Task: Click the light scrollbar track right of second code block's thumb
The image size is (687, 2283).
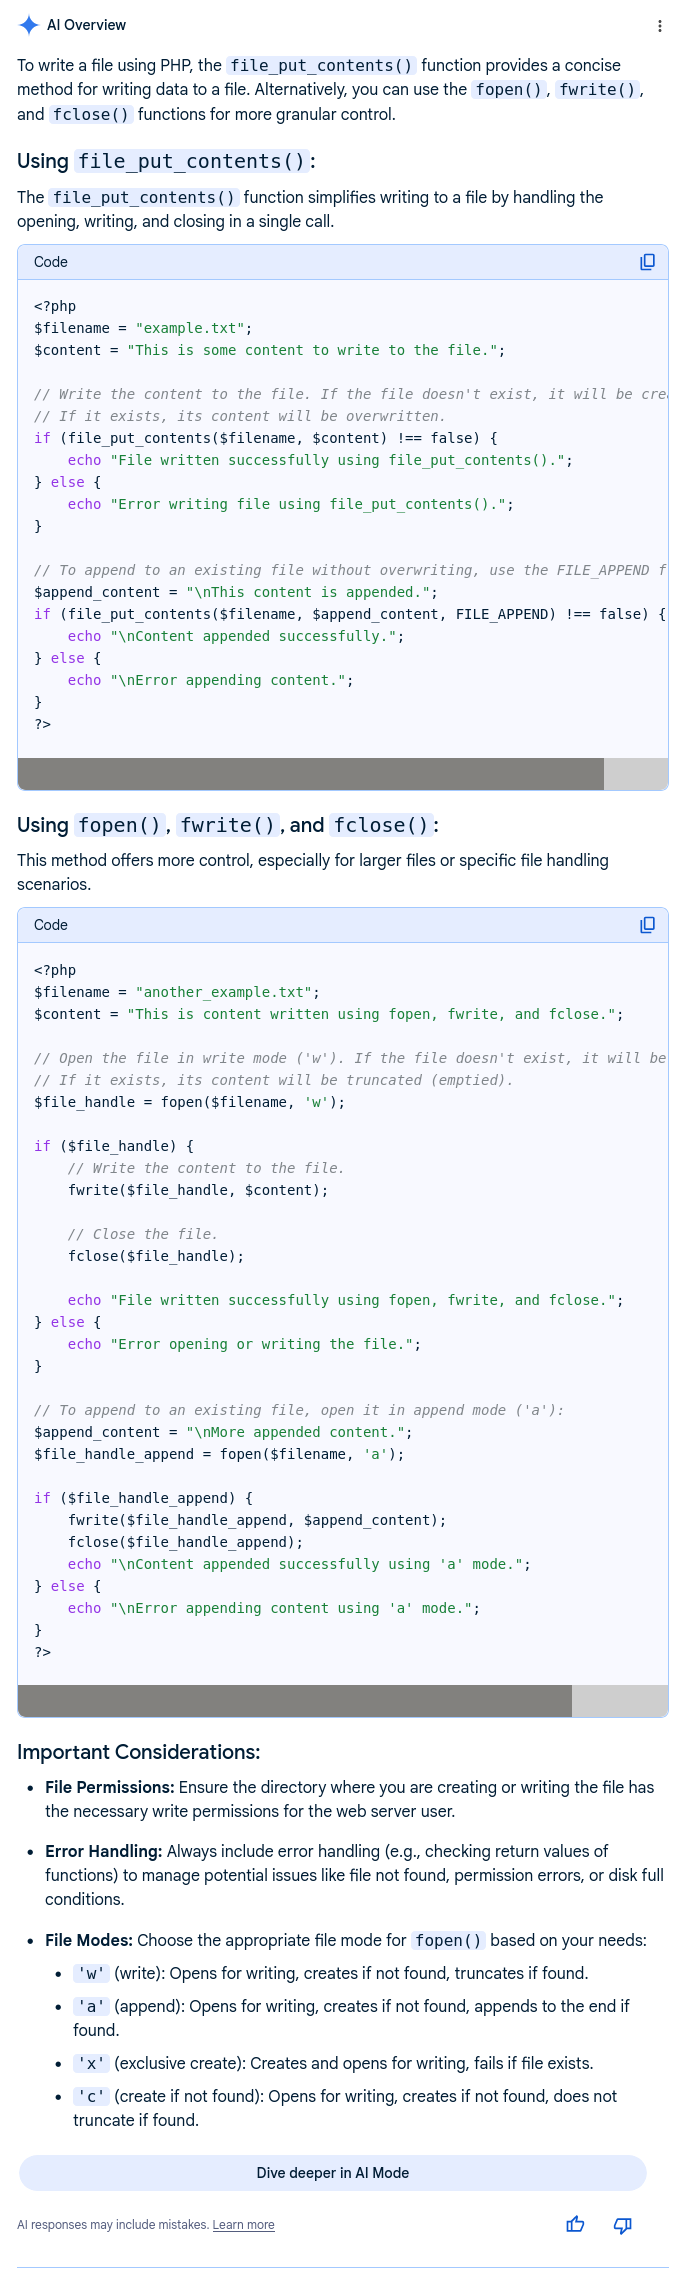Action: click(619, 1701)
